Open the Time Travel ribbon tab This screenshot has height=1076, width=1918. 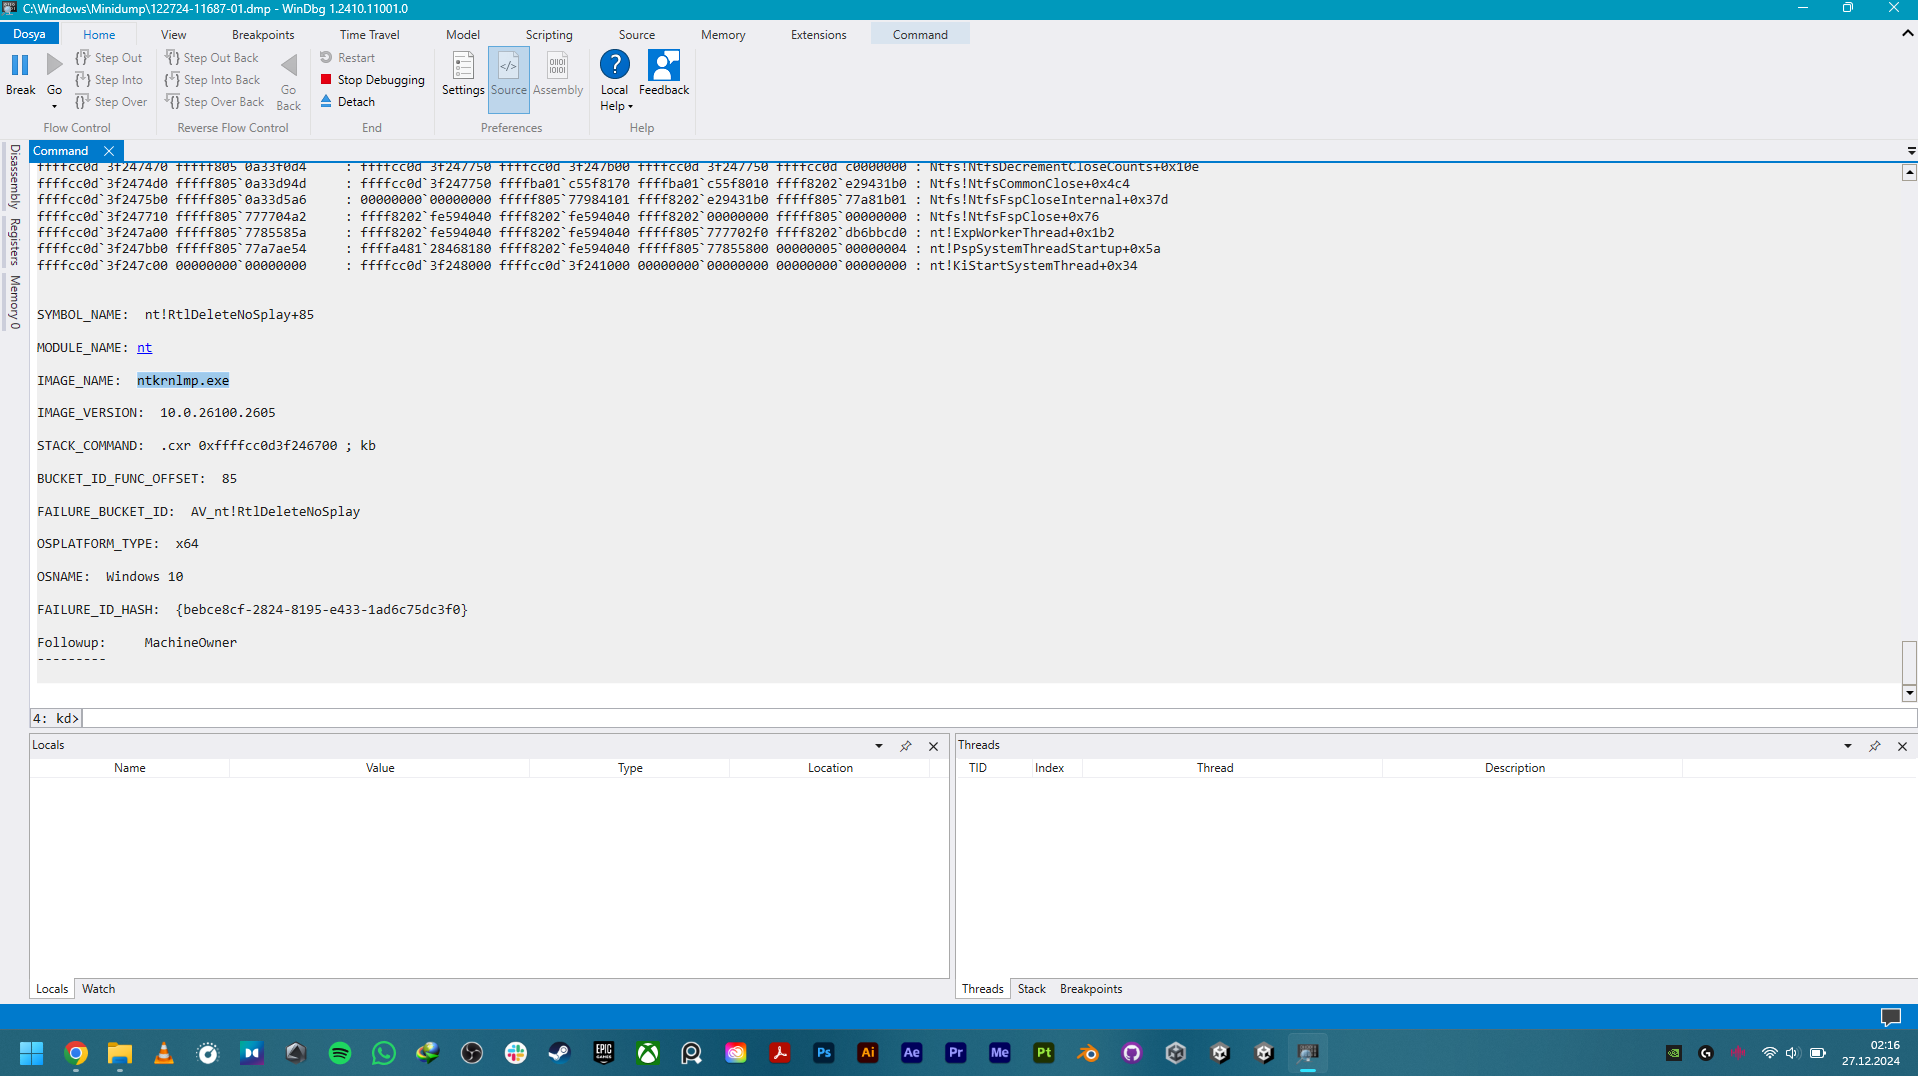pos(369,34)
